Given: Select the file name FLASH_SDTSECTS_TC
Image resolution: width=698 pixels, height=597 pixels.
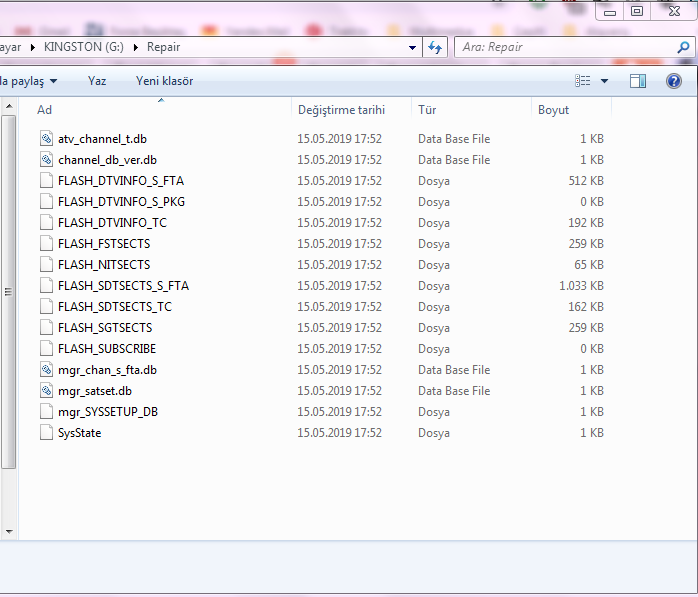Looking at the screenshot, I should (x=115, y=307).
